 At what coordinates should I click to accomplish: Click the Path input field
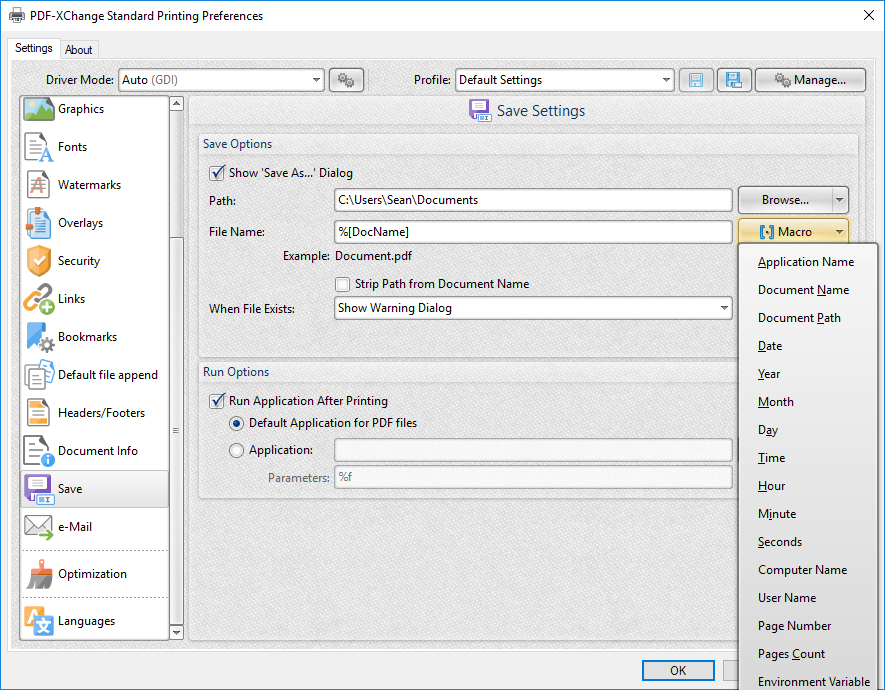pyautogui.click(x=533, y=200)
